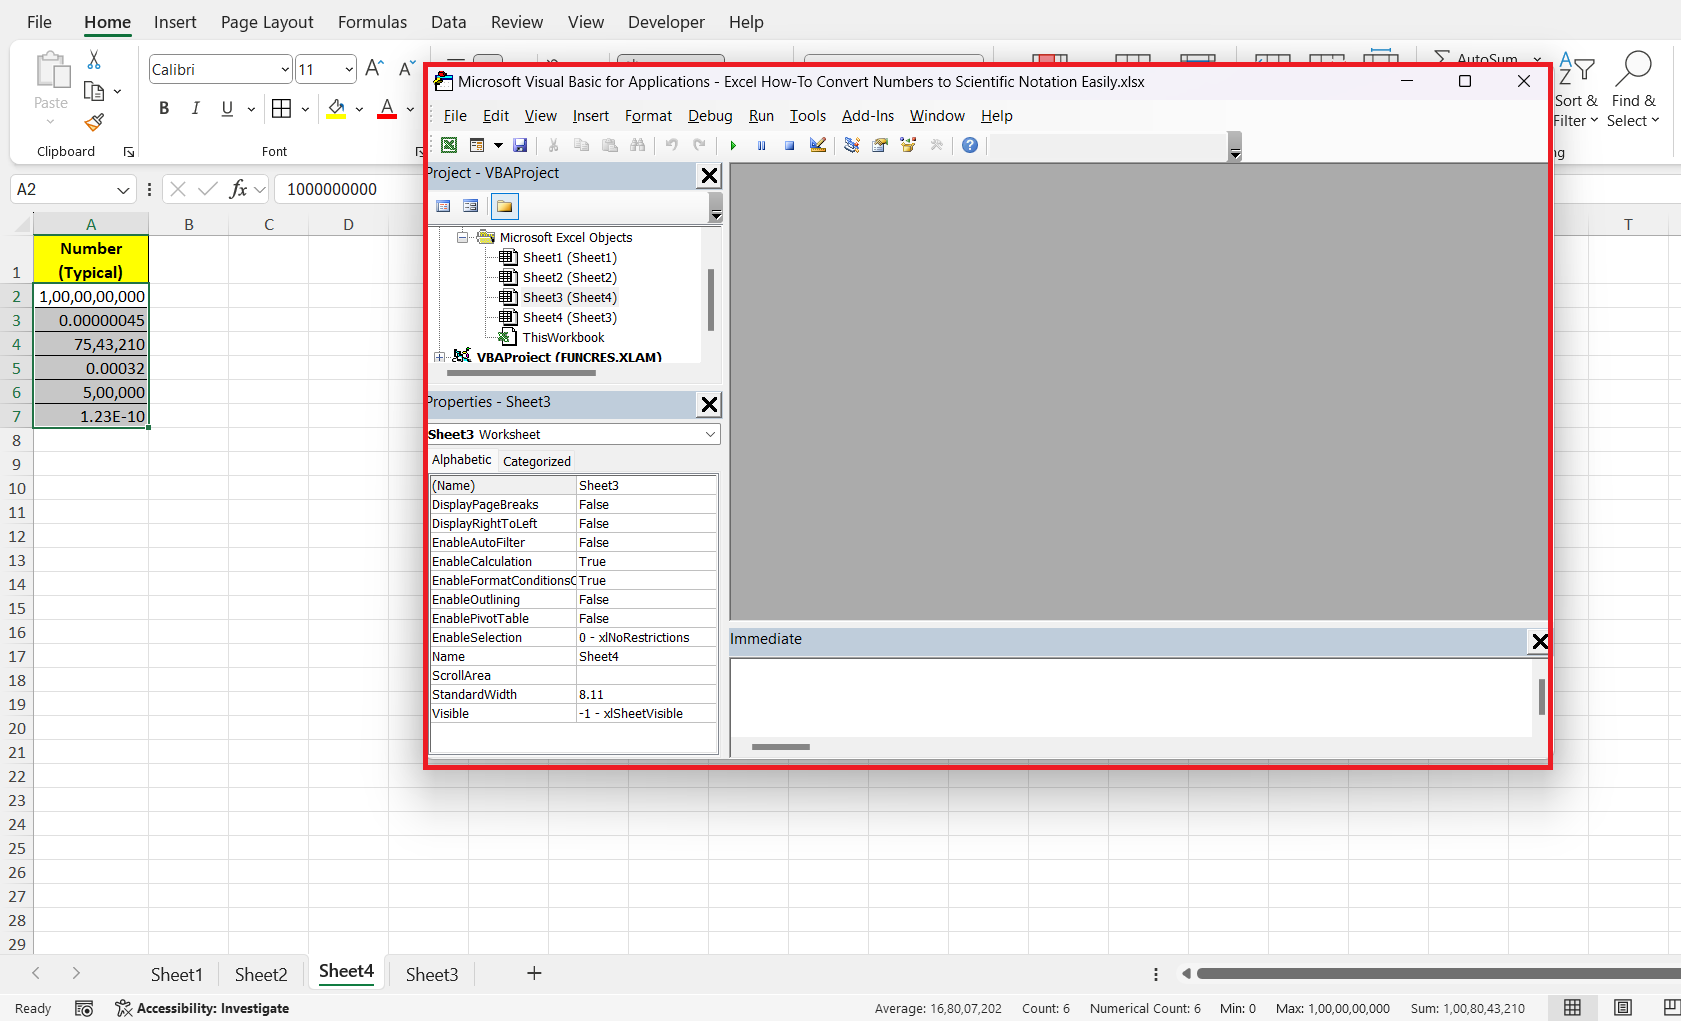The width and height of the screenshot is (1681, 1021).
Task: Apply red font color in Excel
Action: [387, 108]
